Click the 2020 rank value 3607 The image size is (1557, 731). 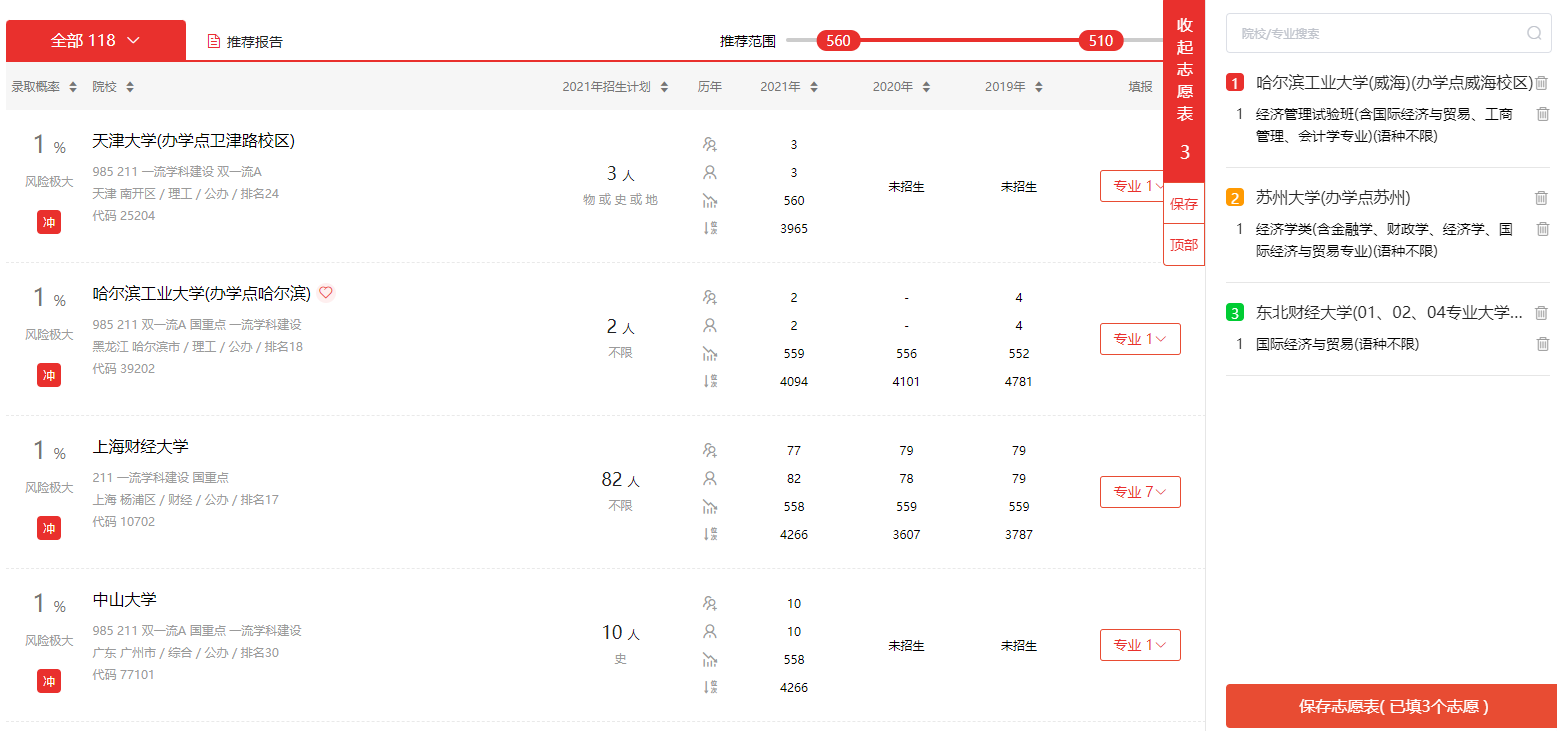click(x=906, y=535)
